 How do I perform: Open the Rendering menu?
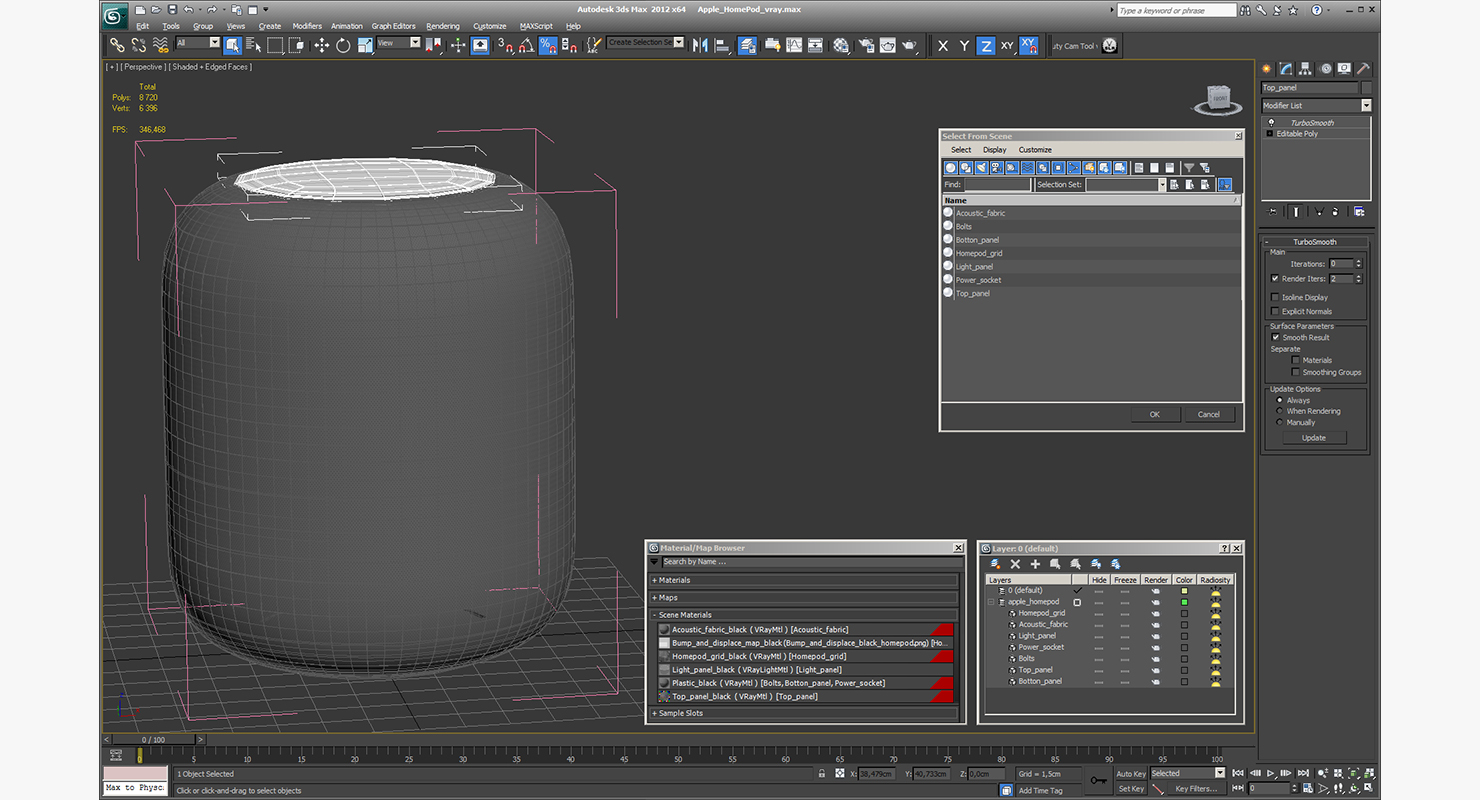pyautogui.click(x=442, y=26)
